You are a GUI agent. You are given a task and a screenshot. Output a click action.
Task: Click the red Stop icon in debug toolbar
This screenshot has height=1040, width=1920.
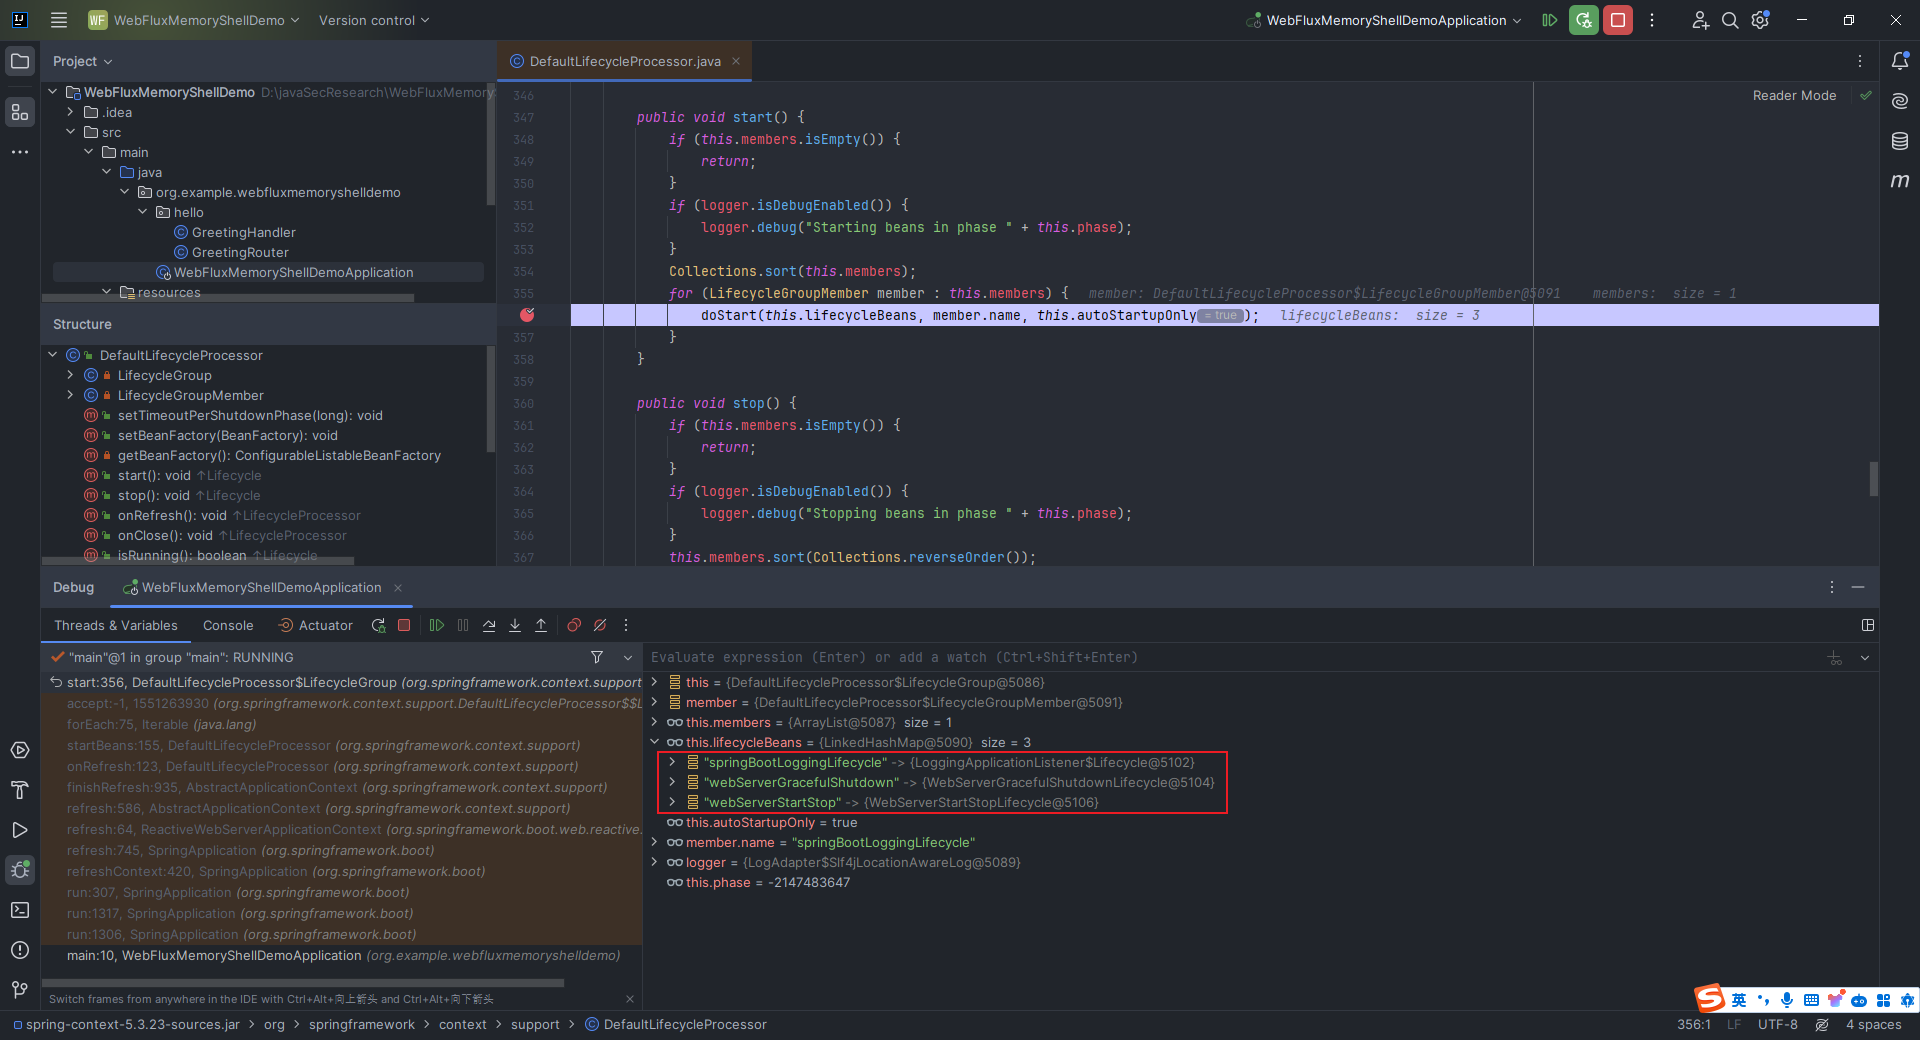[404, 625]
